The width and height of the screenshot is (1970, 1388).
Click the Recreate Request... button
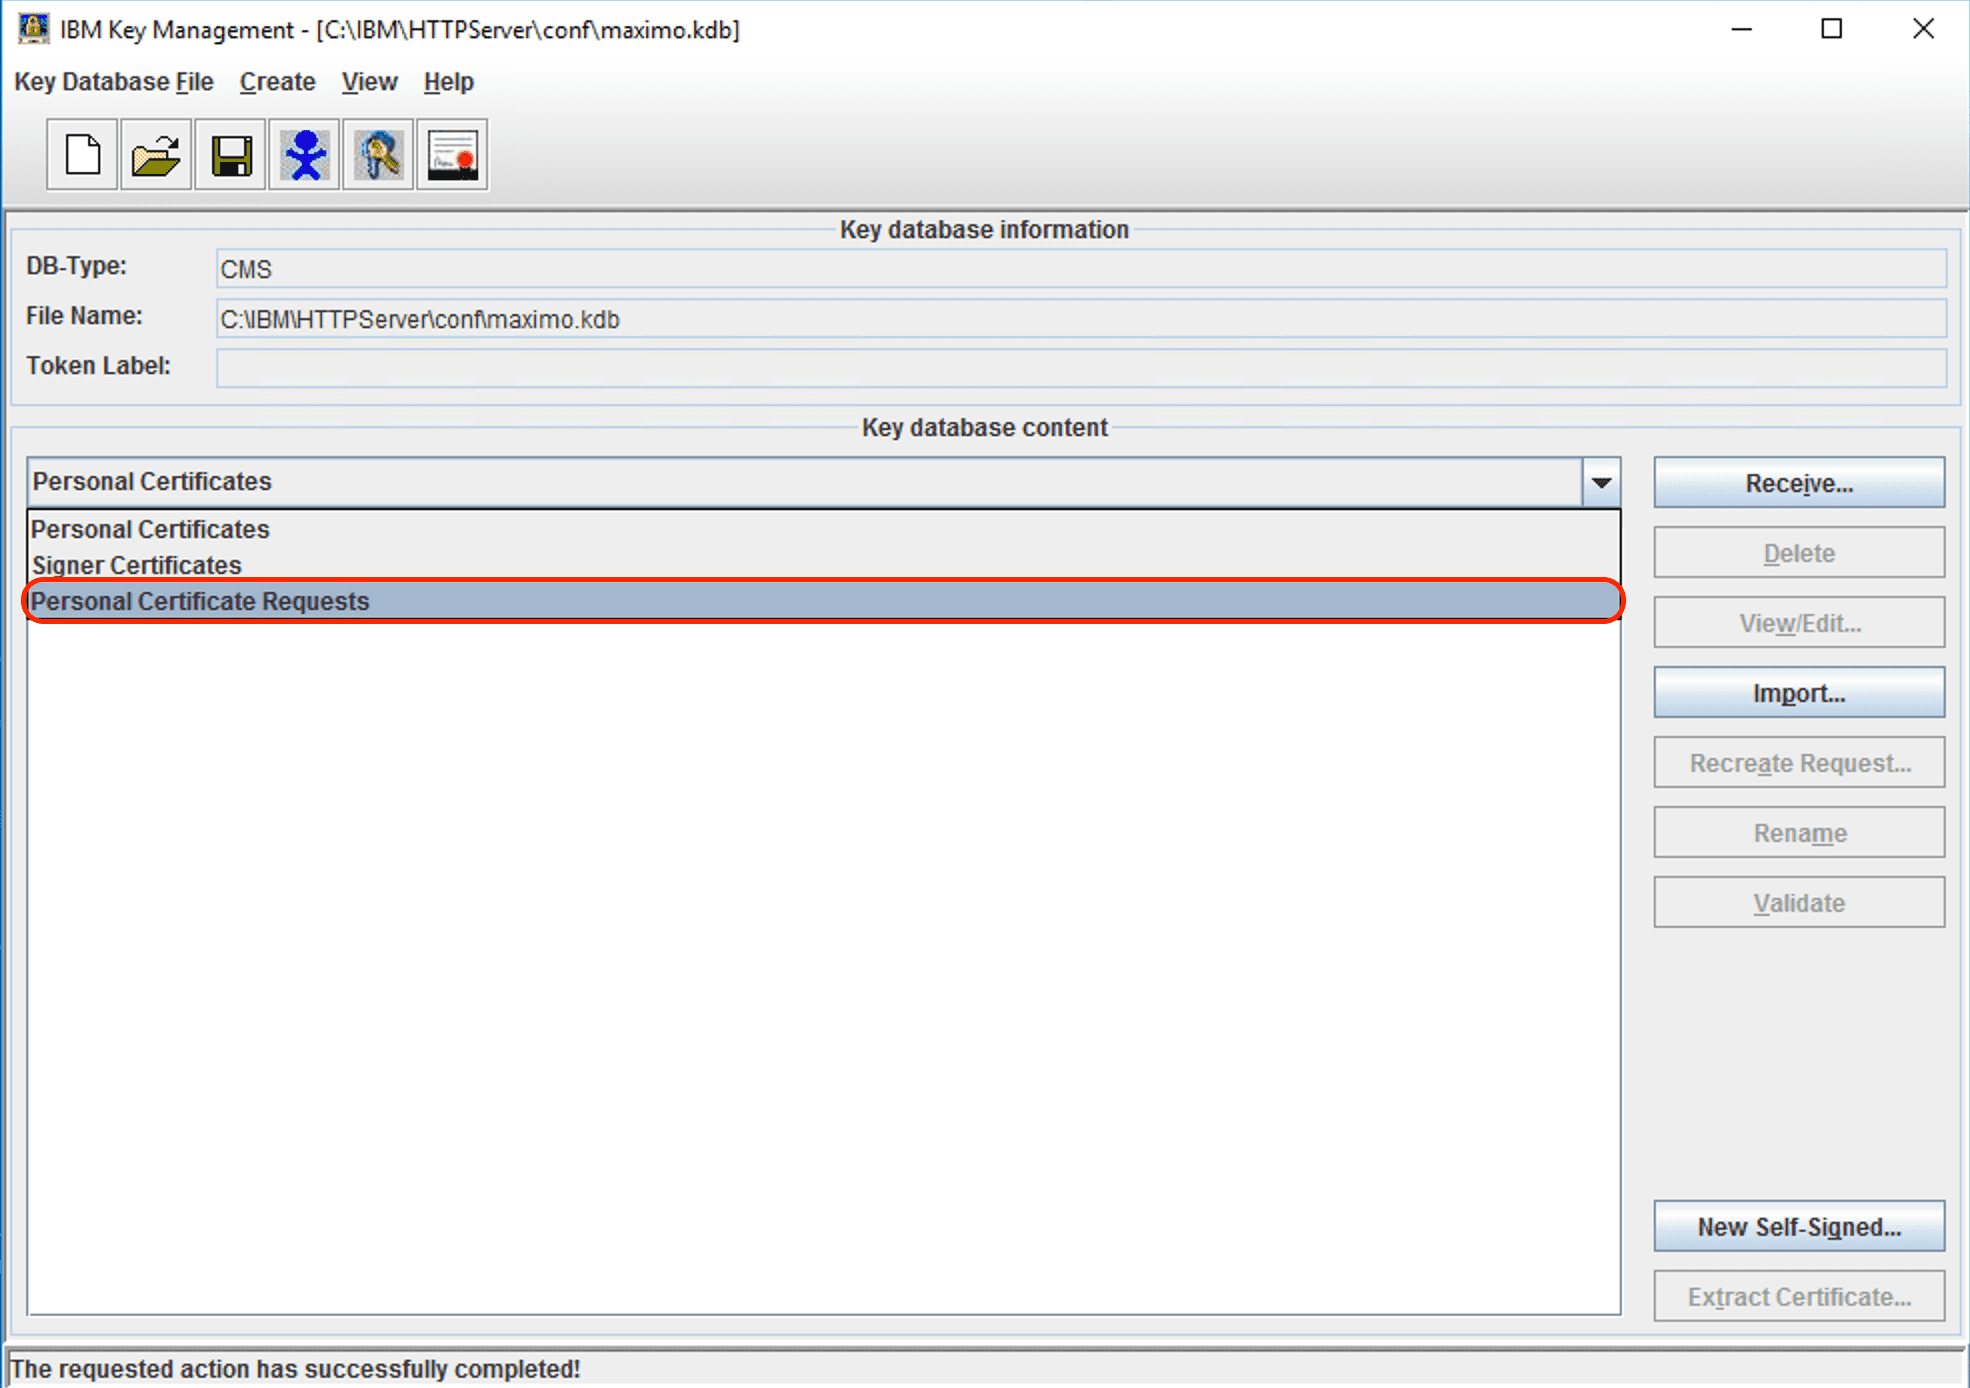tap(1798, 763)
